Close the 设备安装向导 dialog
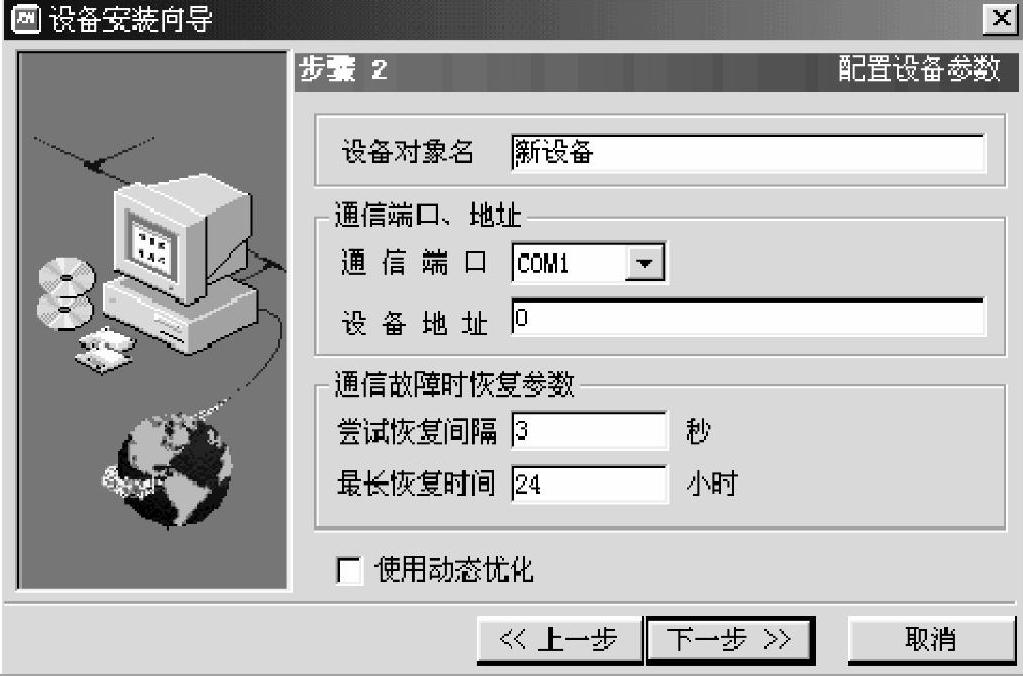 pyautogui.click(x=1001, y=18)
